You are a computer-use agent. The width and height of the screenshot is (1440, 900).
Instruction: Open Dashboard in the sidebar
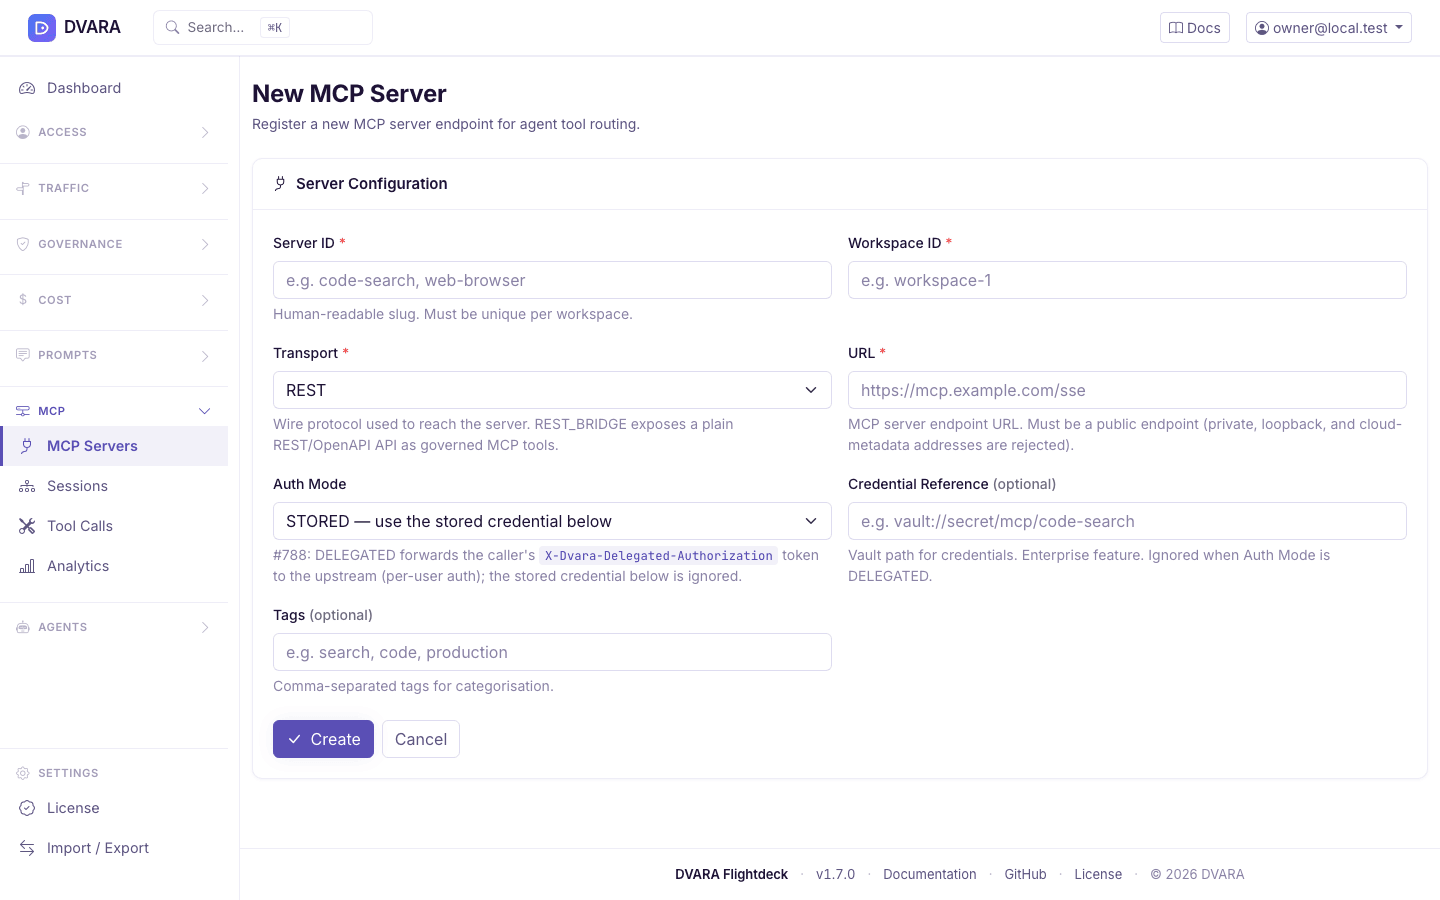point(114,88)
